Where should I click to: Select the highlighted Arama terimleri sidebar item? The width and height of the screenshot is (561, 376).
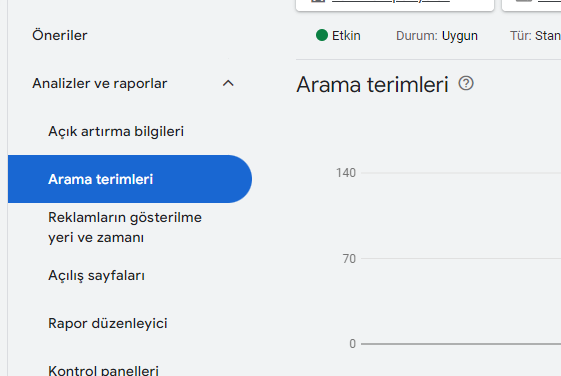click(x=130, y=179)
